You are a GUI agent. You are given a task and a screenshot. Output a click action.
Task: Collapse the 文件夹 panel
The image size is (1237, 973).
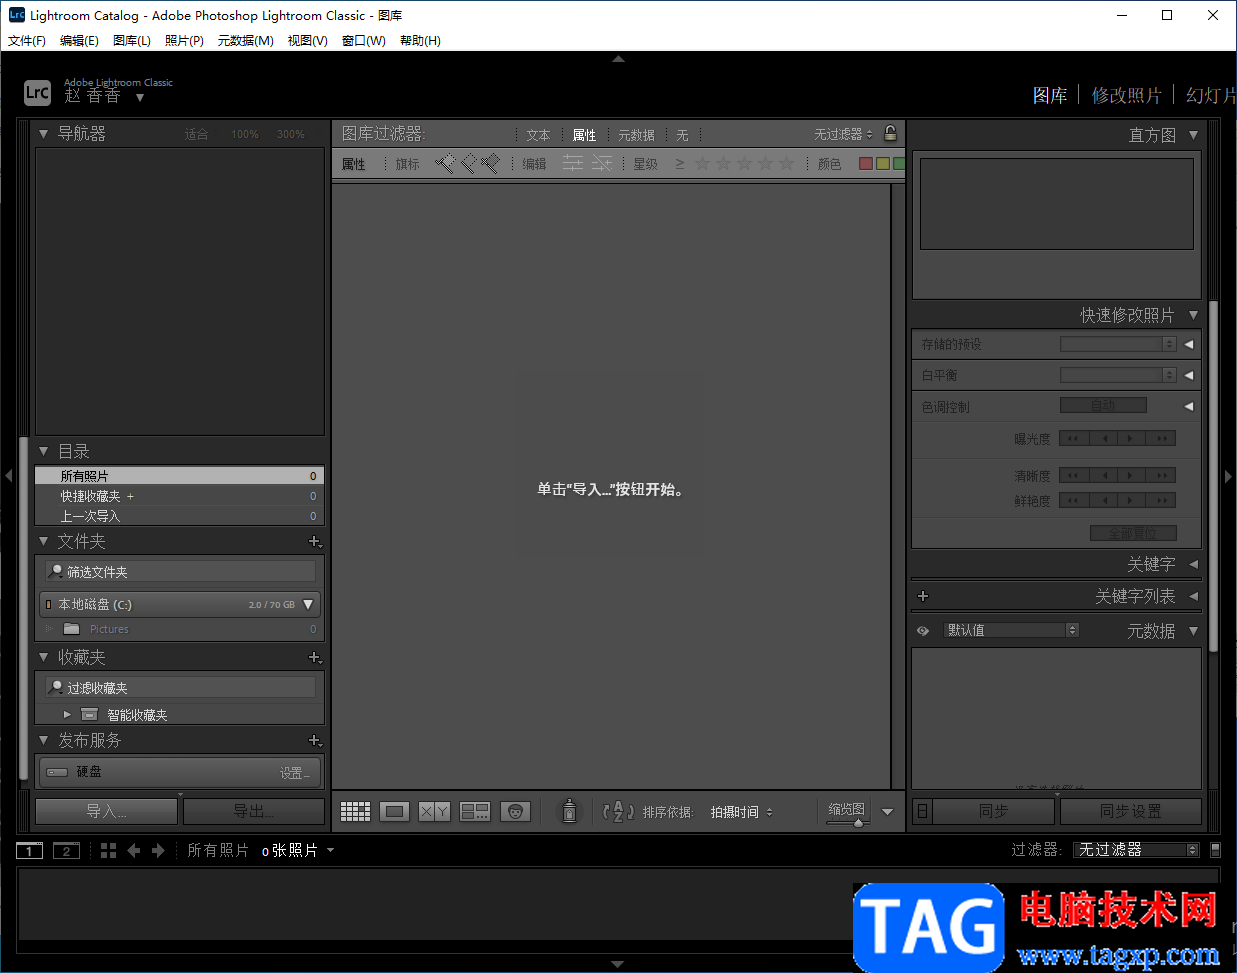(43, 541)
